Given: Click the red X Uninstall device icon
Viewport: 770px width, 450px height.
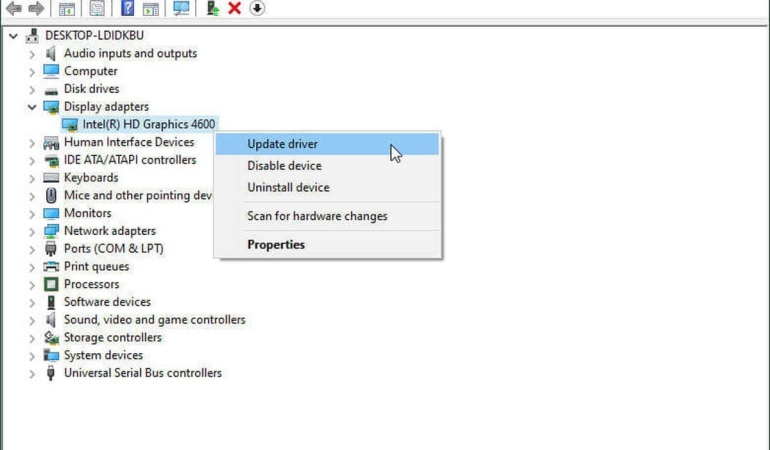Looking at the screenshot, I should coord(235,8).
